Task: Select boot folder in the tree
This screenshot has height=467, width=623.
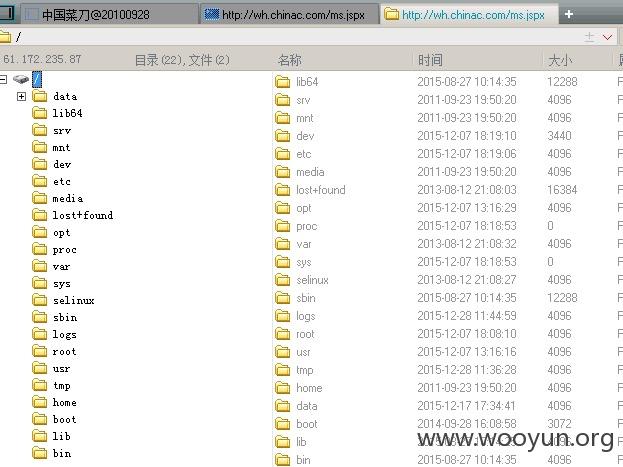Action: tap(64, 419)
